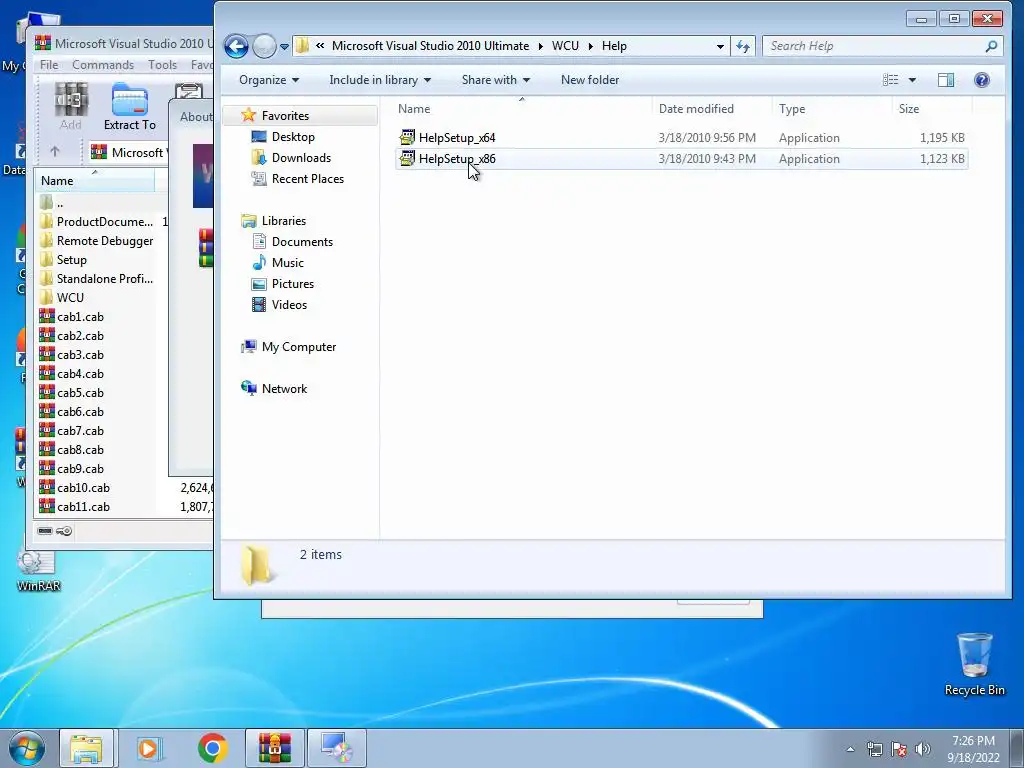1024x768 pixels.
Task: Select the Setup folder in WinRAR
Action: [63, 260]
